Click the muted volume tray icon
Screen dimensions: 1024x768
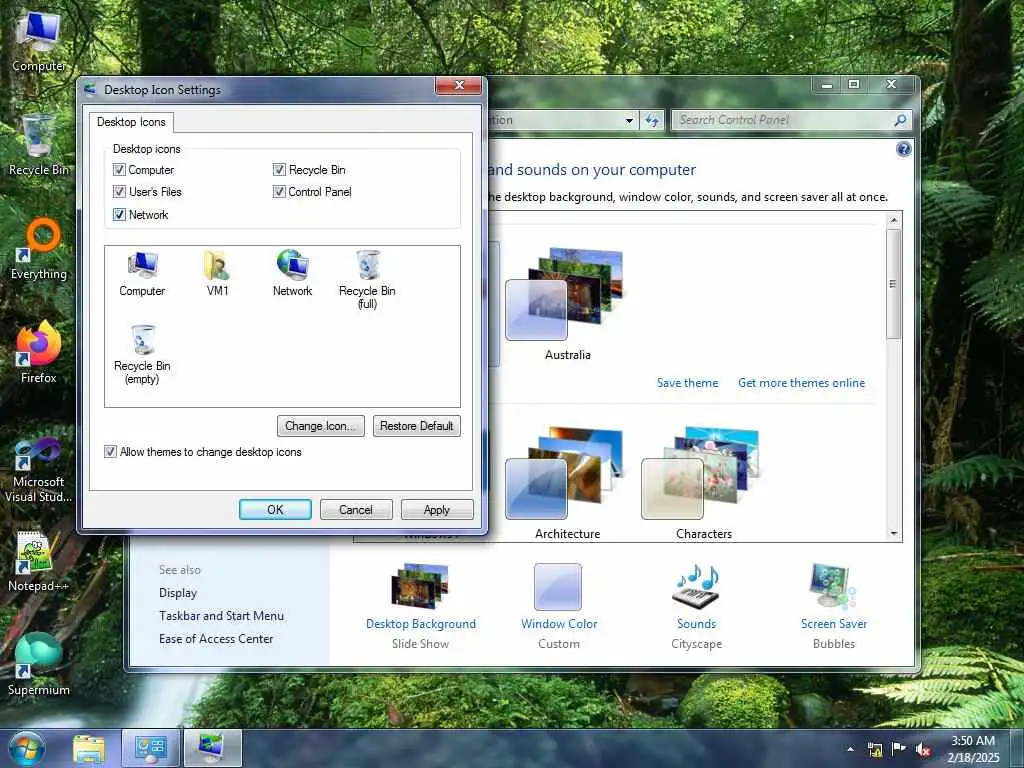tap(922, 750)
